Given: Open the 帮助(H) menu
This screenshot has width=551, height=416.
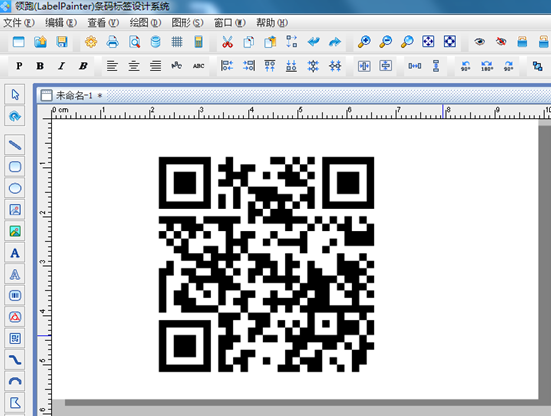Looking at the screenshot, I should (x=272, y=23).
